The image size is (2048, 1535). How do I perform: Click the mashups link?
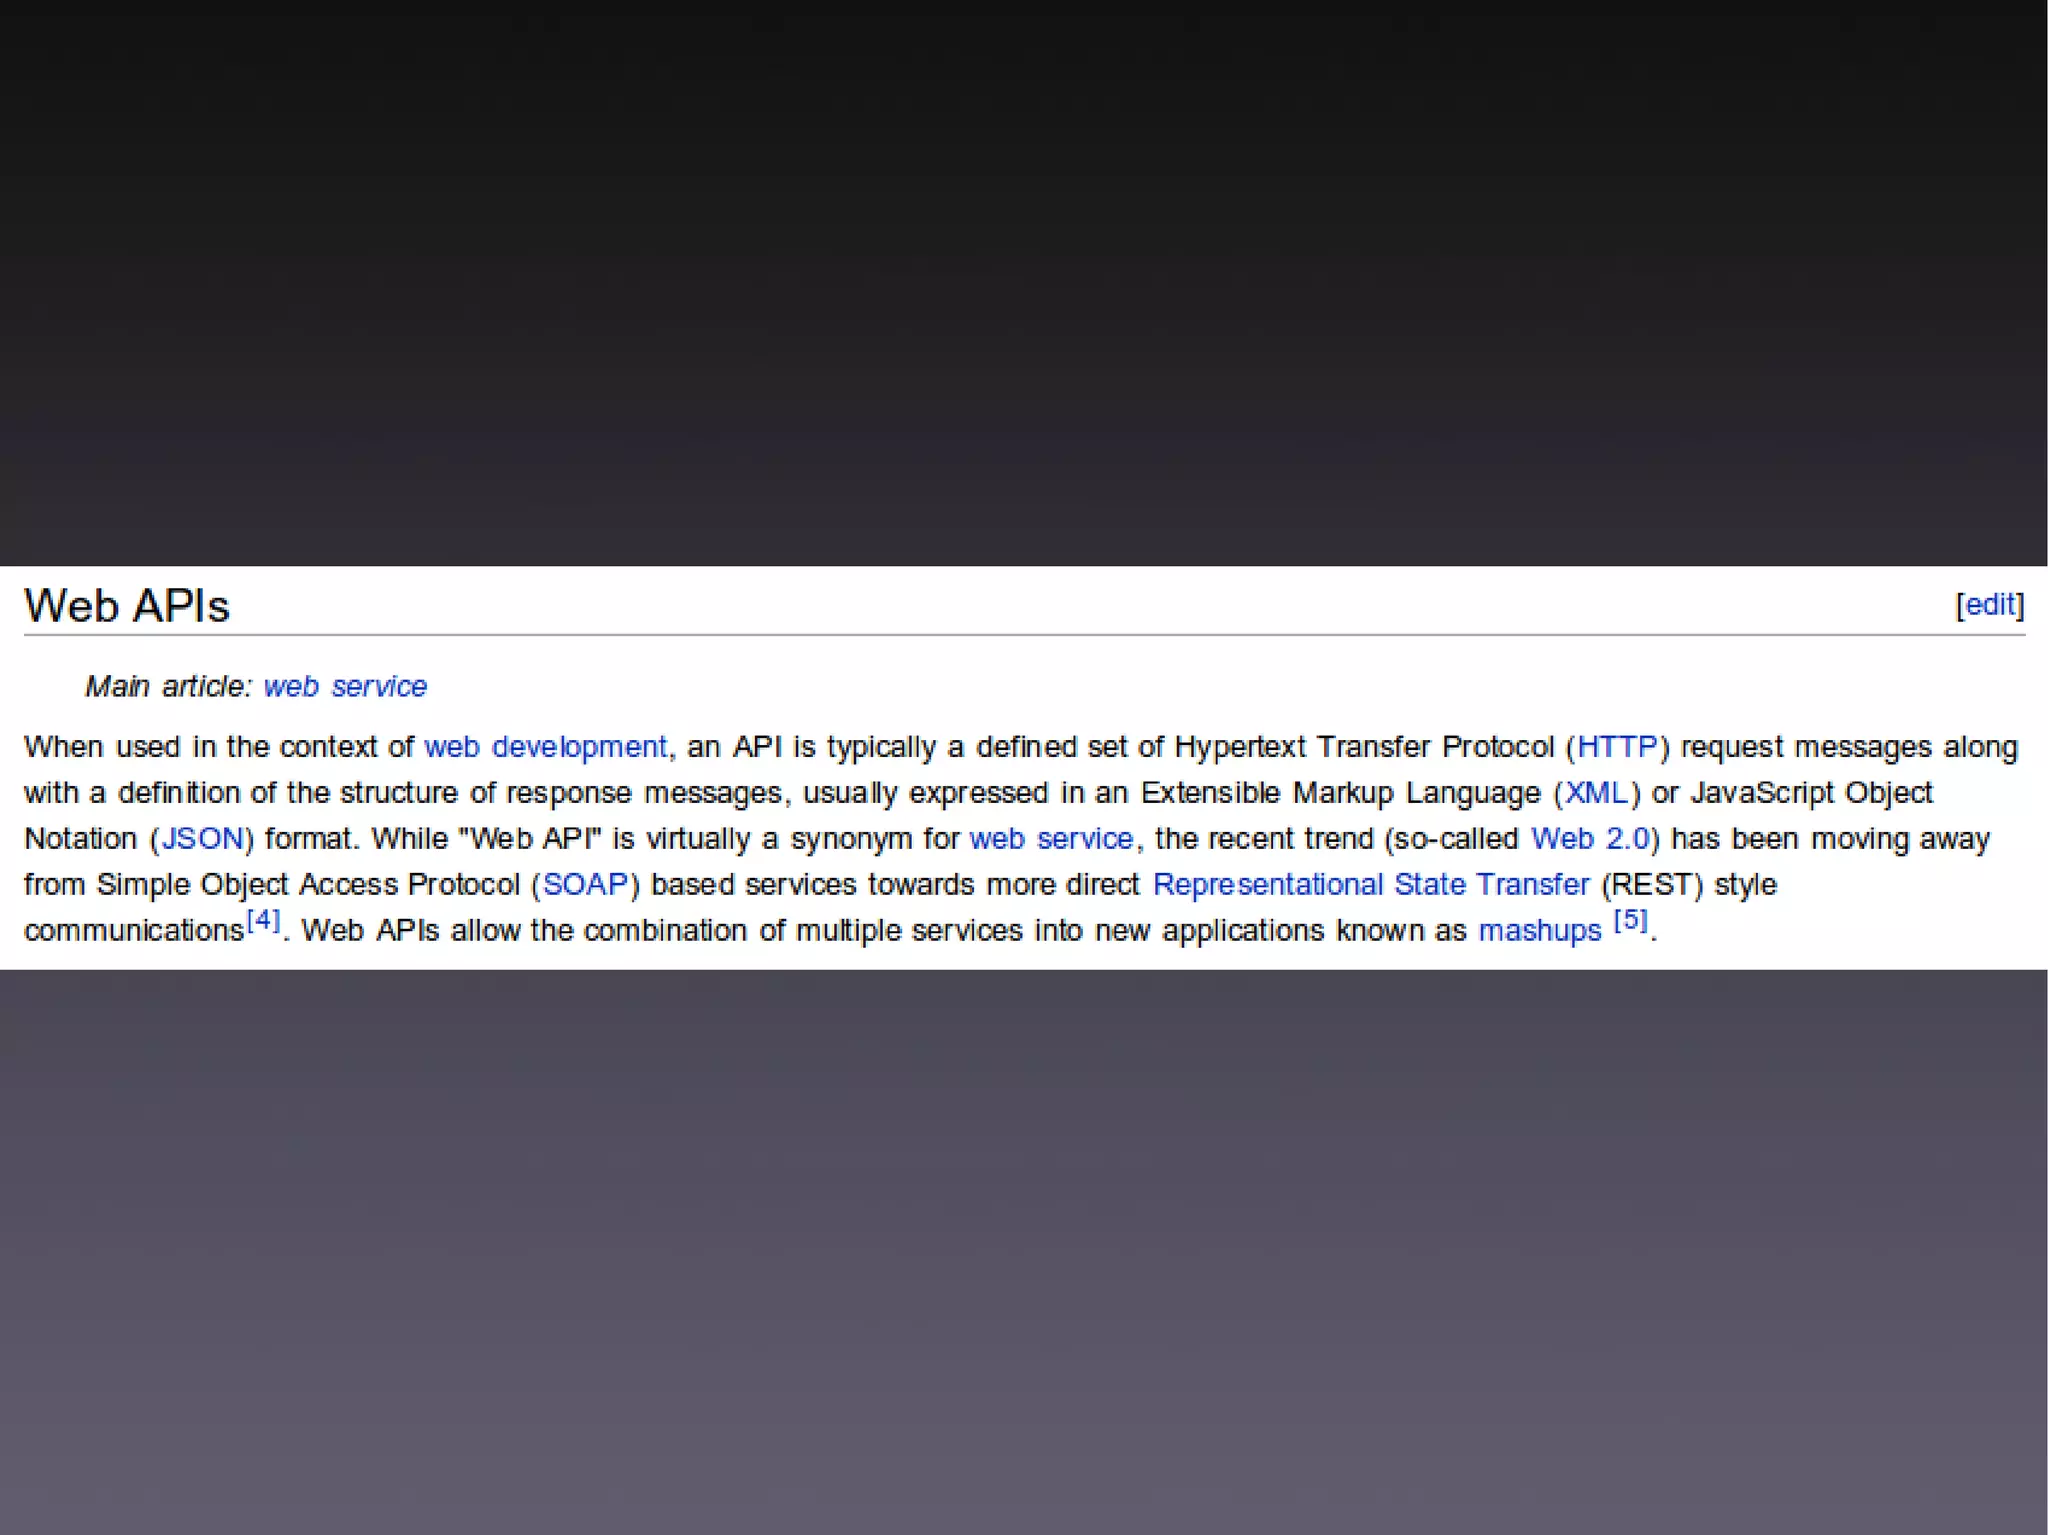tap(1539, 931)
